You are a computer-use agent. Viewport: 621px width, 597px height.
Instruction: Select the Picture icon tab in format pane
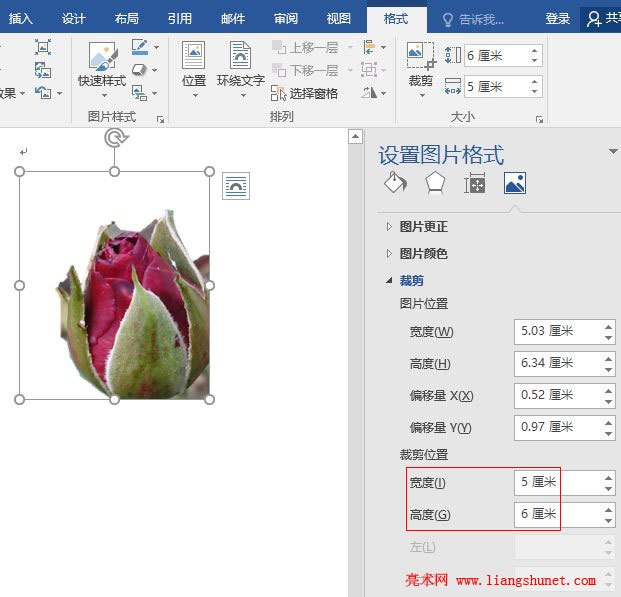515,183
